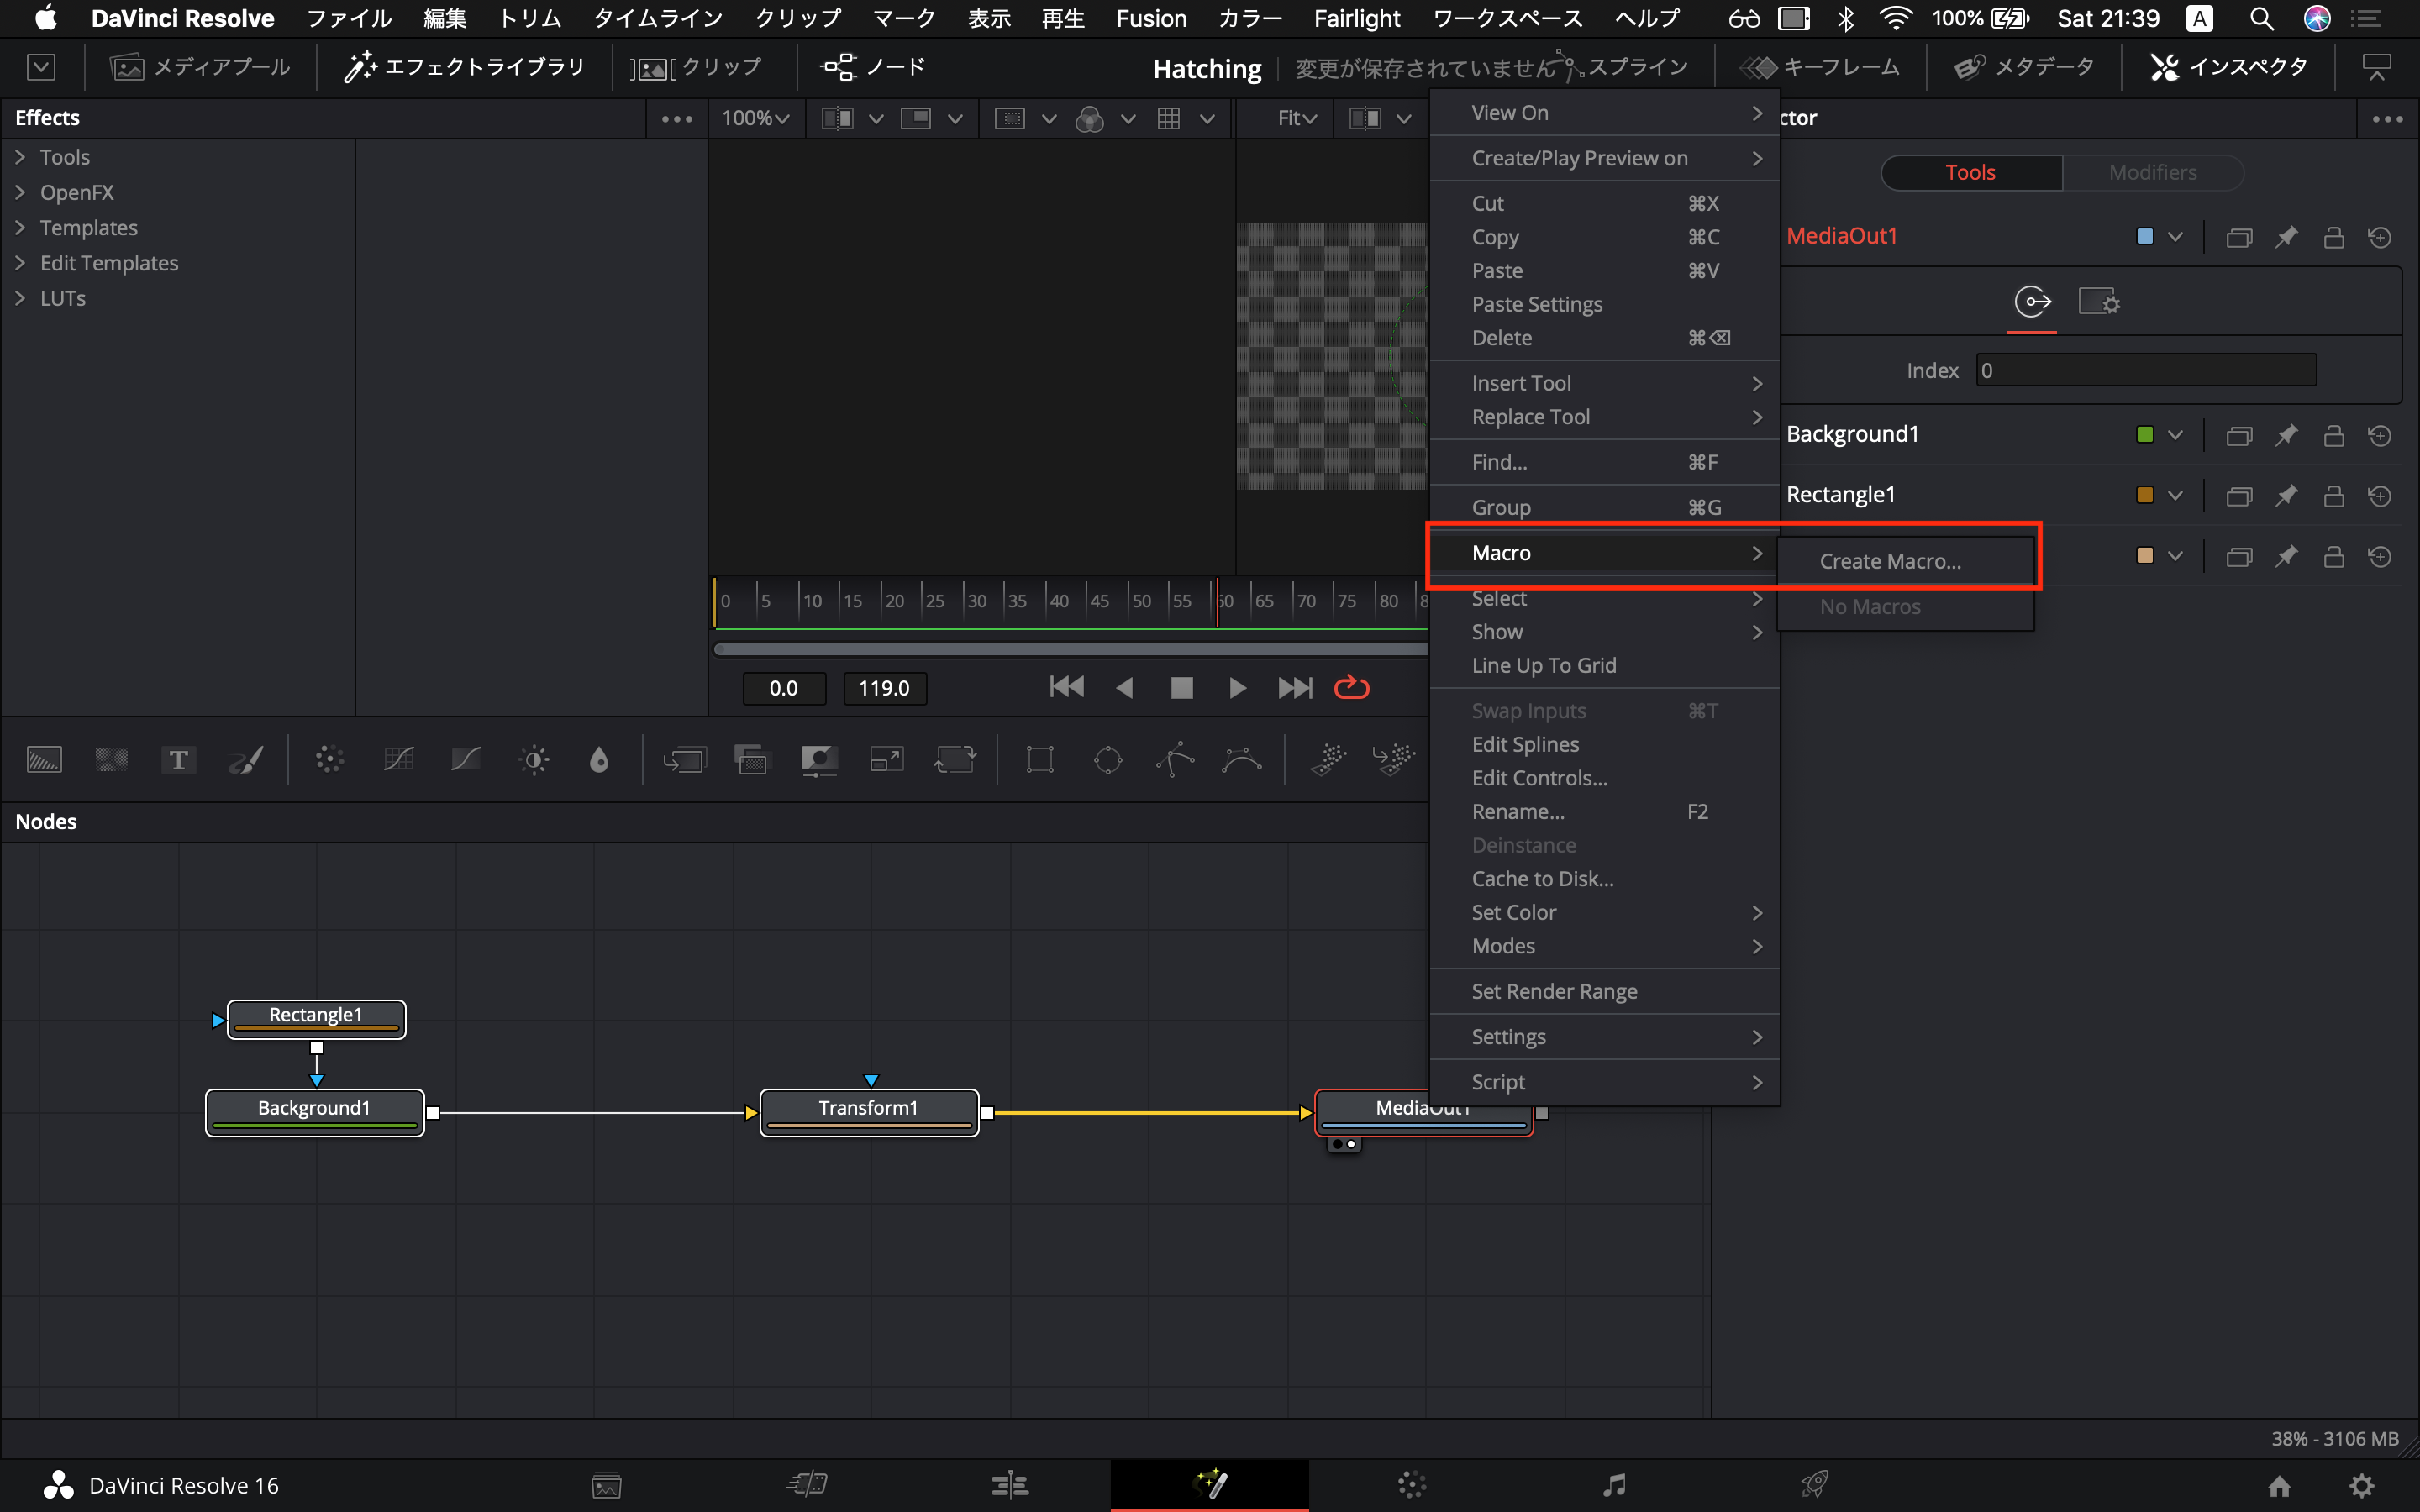Jump to the first frame button
Screen dimensions: 2420x1512
click(x=1067, y=688)
